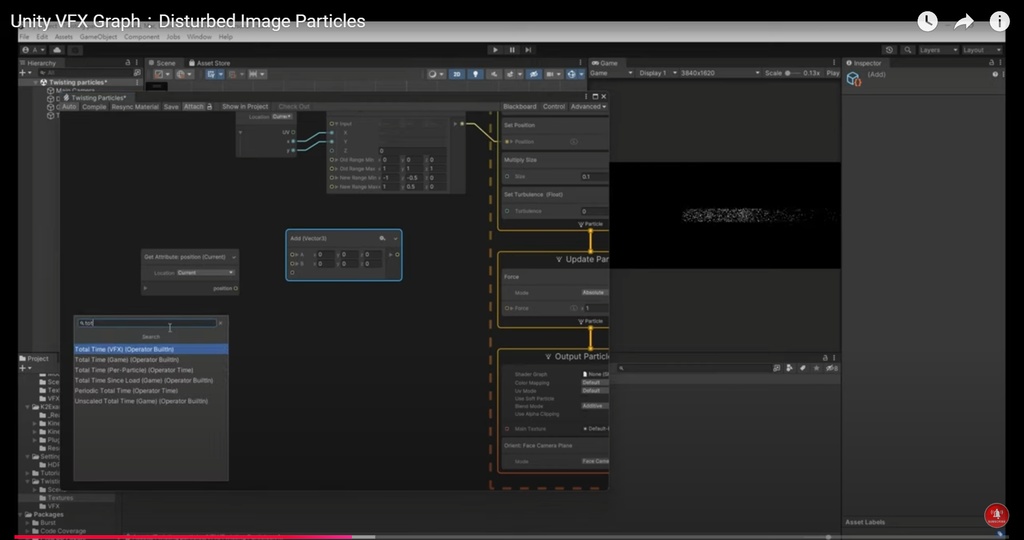Viewport: 1024px width, 540px height.
Task: Collapse the Add (Vector3) node chevron
Action: coord(395,239)
